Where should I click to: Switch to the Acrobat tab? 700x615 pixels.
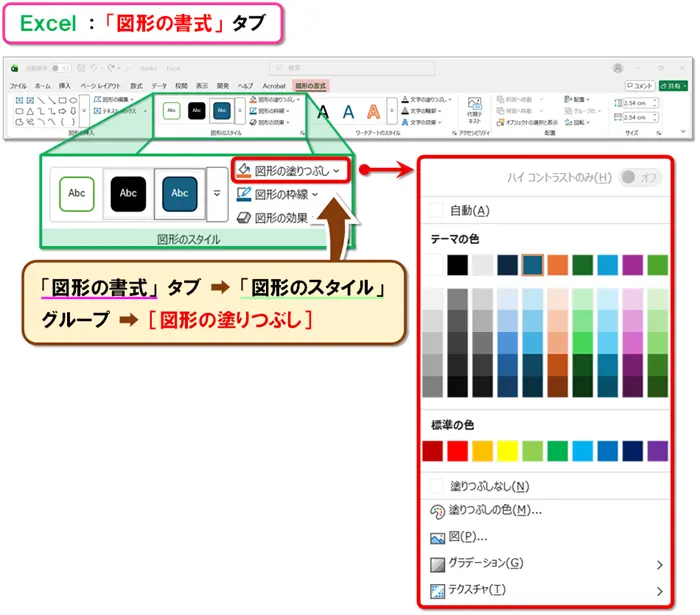[274, 86]
